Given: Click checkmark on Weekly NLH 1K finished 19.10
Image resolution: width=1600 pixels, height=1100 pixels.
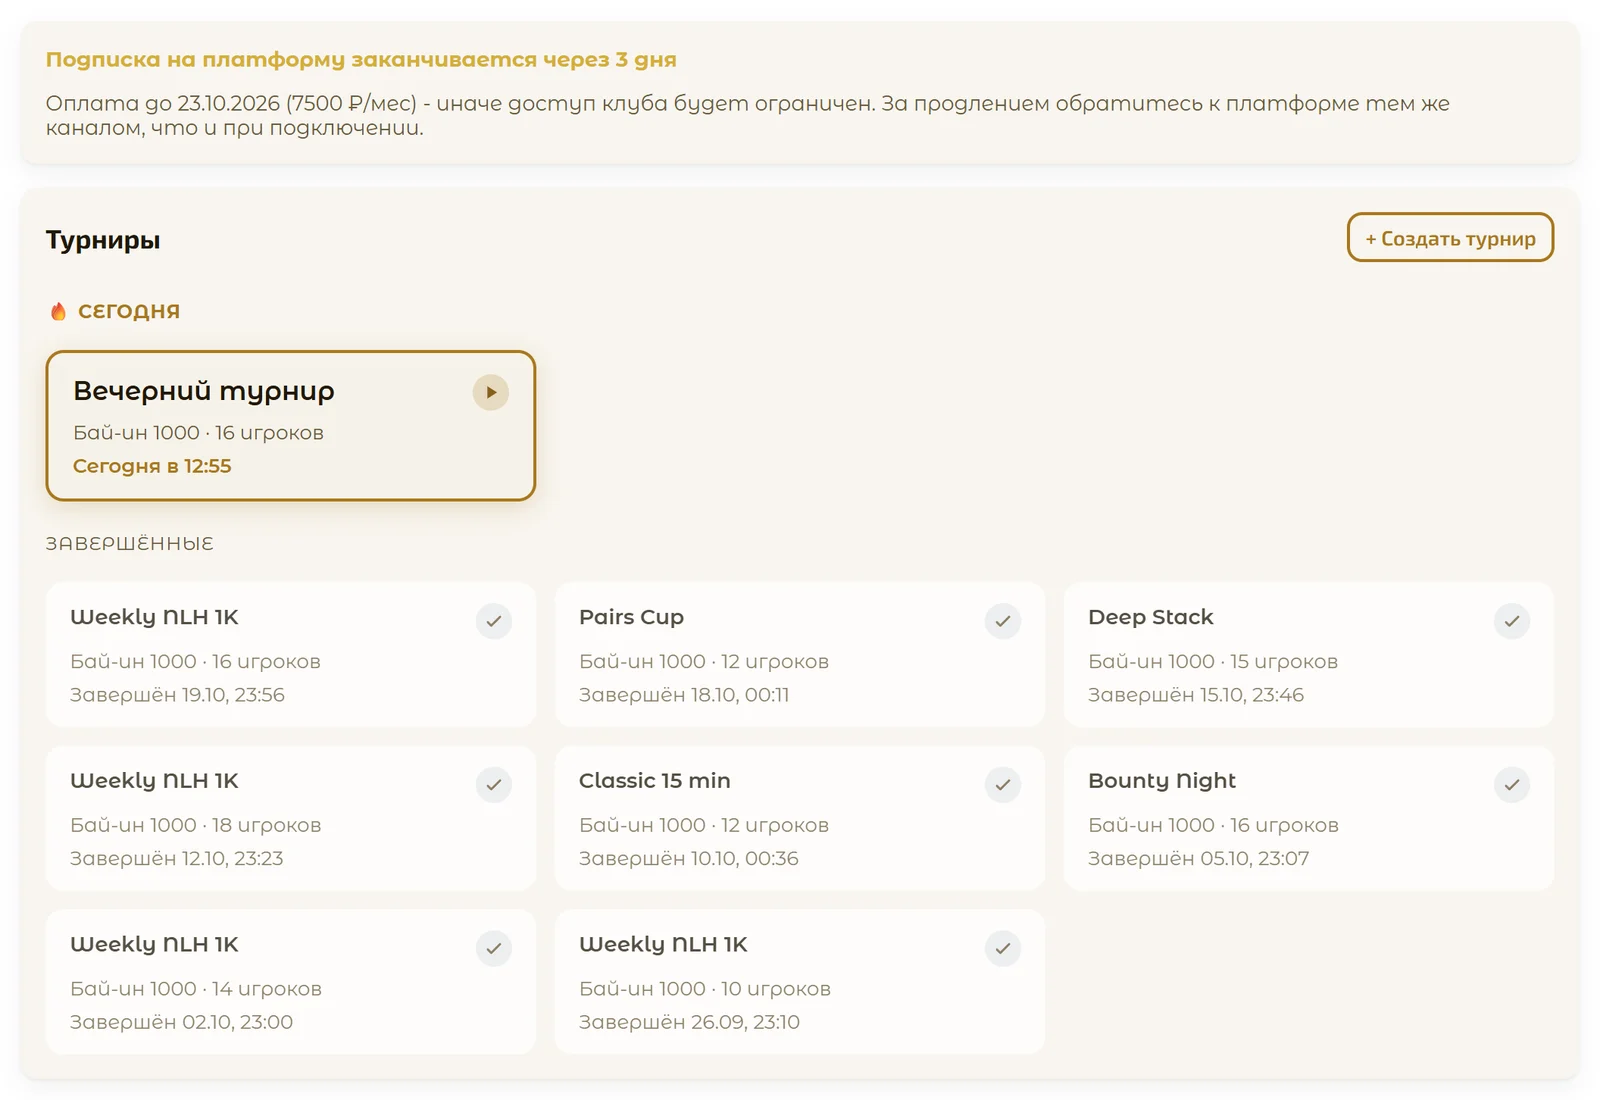Looking at the screenshot, I should pos(494,621).
